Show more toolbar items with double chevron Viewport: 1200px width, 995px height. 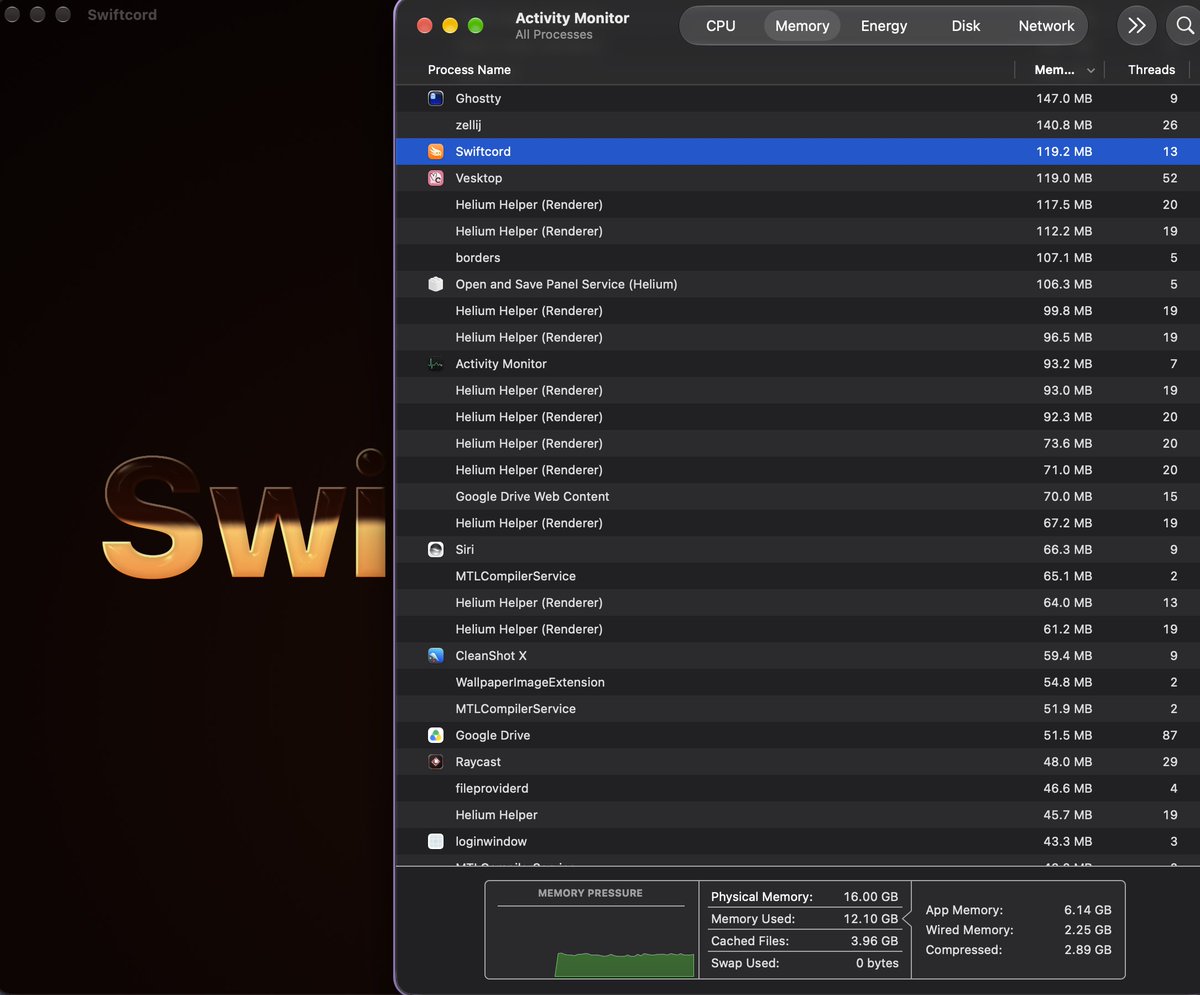tap(1137, 26)
